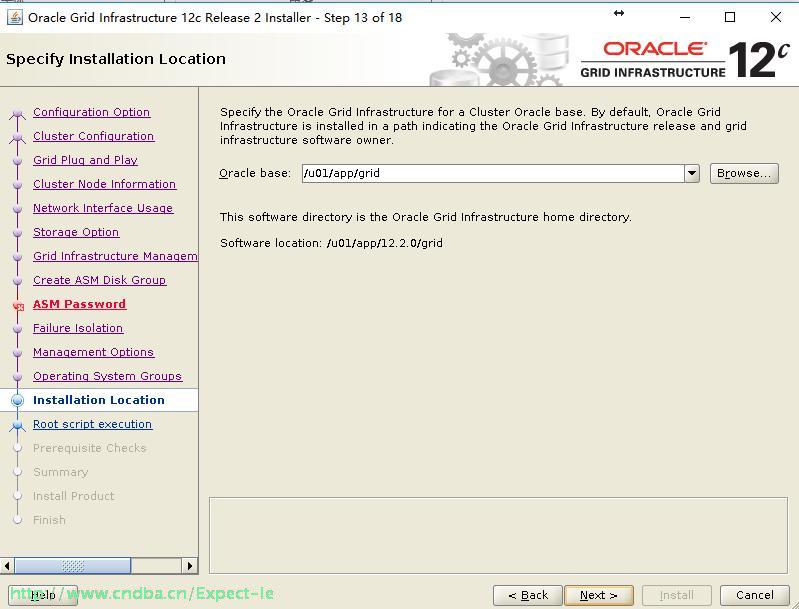This screenshot has width=799, height=609.
Task: Go to Cluster Configuration step
Action: (94, 136)
